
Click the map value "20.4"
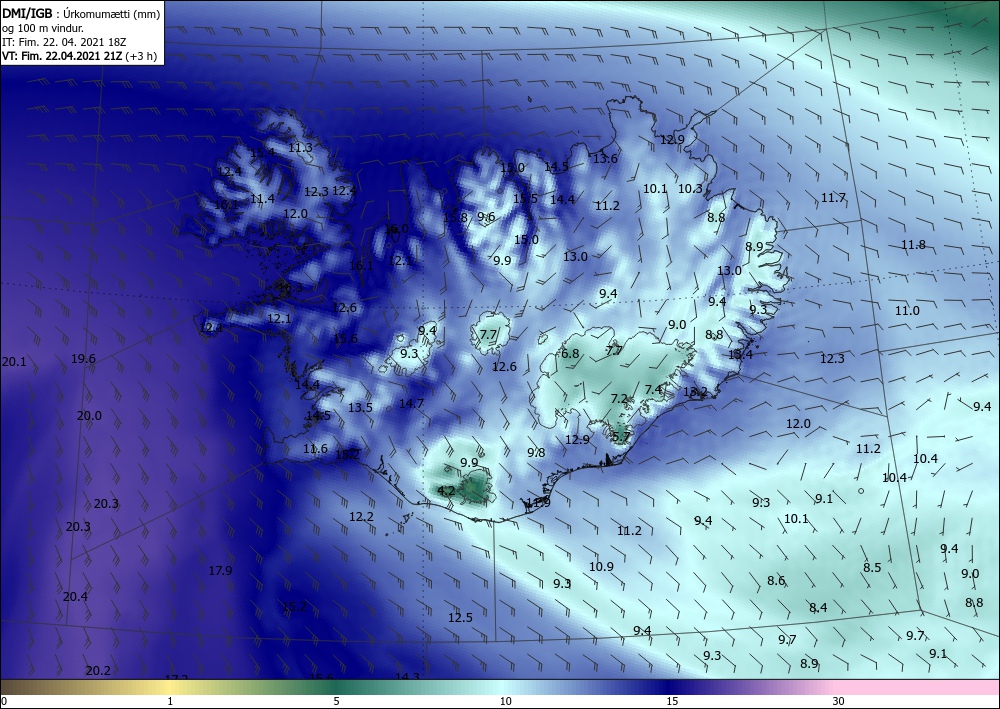click(75, 596)
